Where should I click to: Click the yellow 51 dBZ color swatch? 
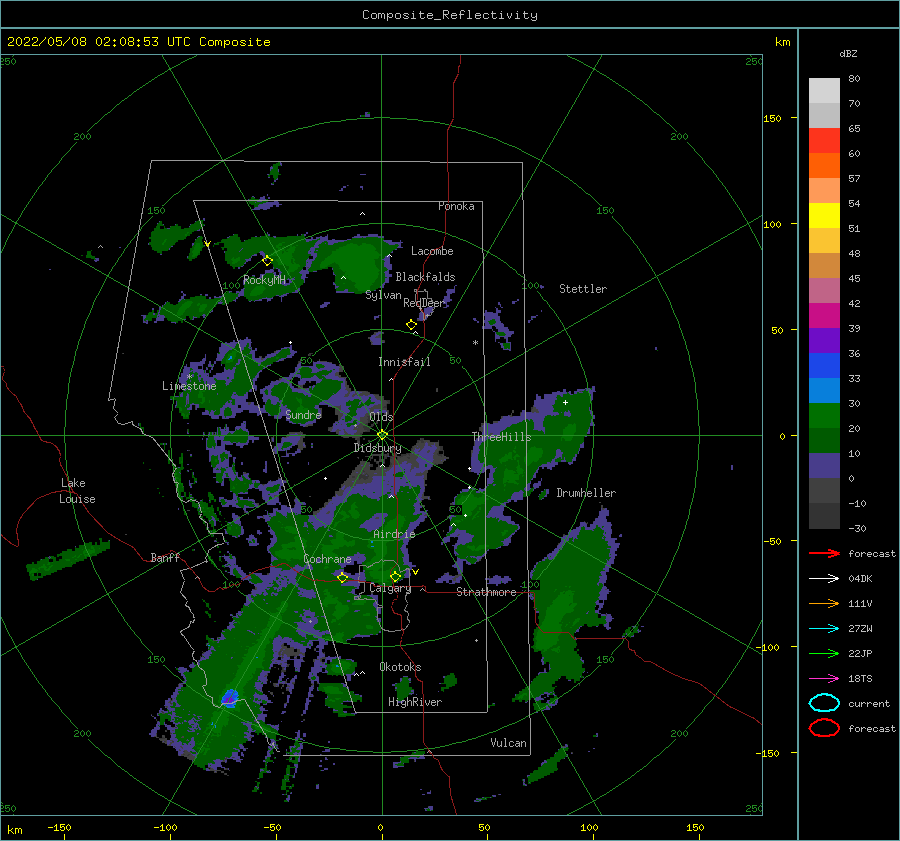[824, 216]
